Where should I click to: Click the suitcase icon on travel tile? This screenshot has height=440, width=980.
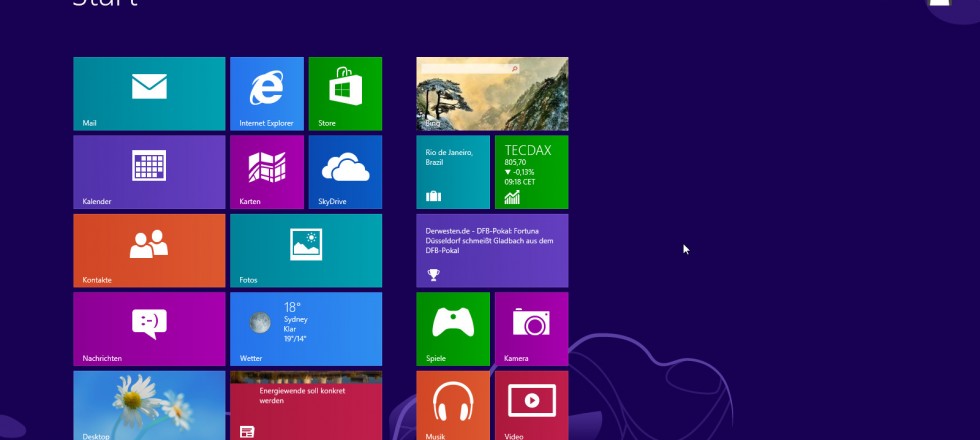point(433,196)
